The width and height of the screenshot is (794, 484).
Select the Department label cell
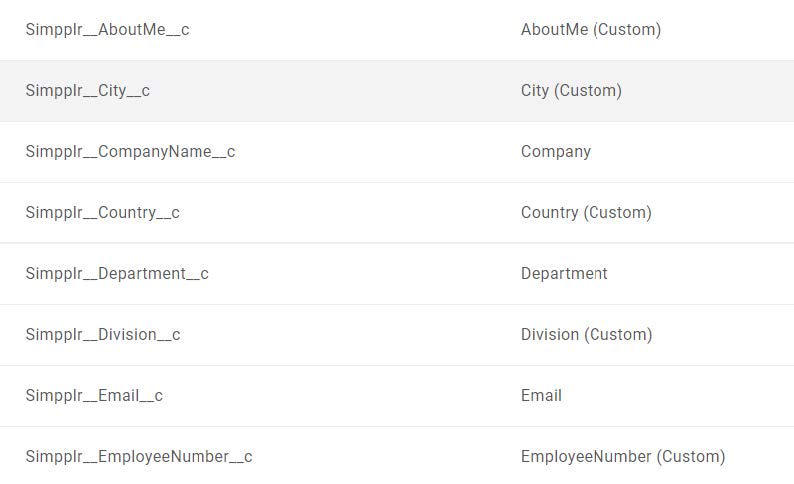pyautogui.click(x=564, y=274)
